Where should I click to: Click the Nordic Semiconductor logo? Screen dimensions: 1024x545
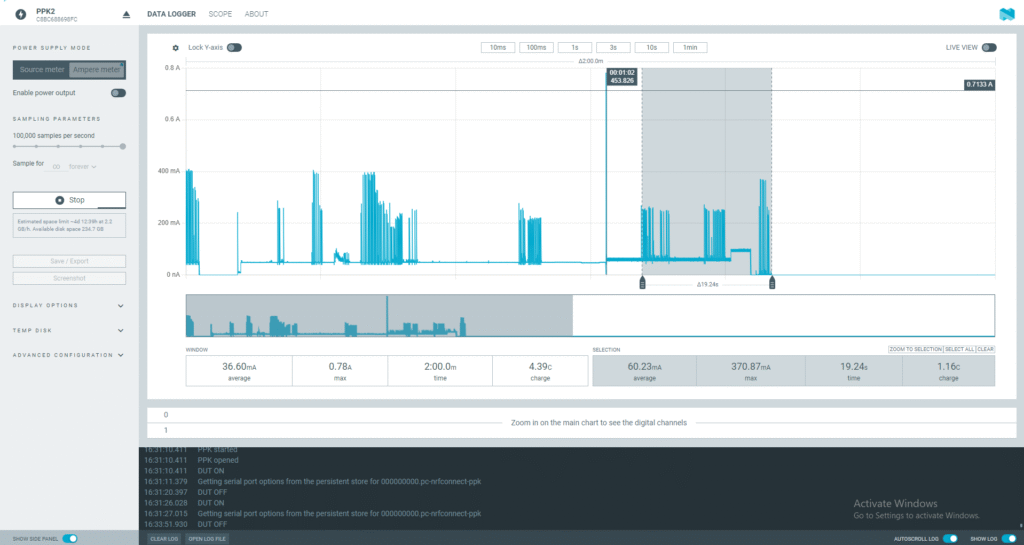tap(1006, 14)
